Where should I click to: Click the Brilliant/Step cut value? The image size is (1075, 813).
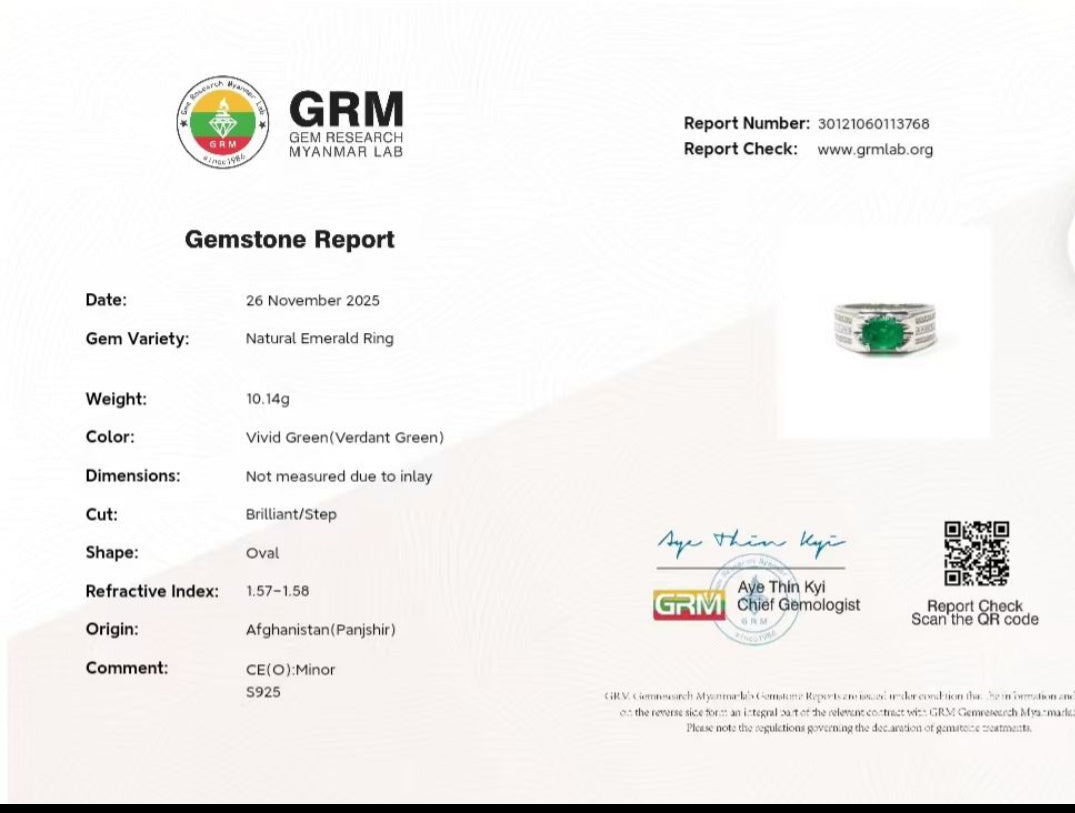[291, 514]
